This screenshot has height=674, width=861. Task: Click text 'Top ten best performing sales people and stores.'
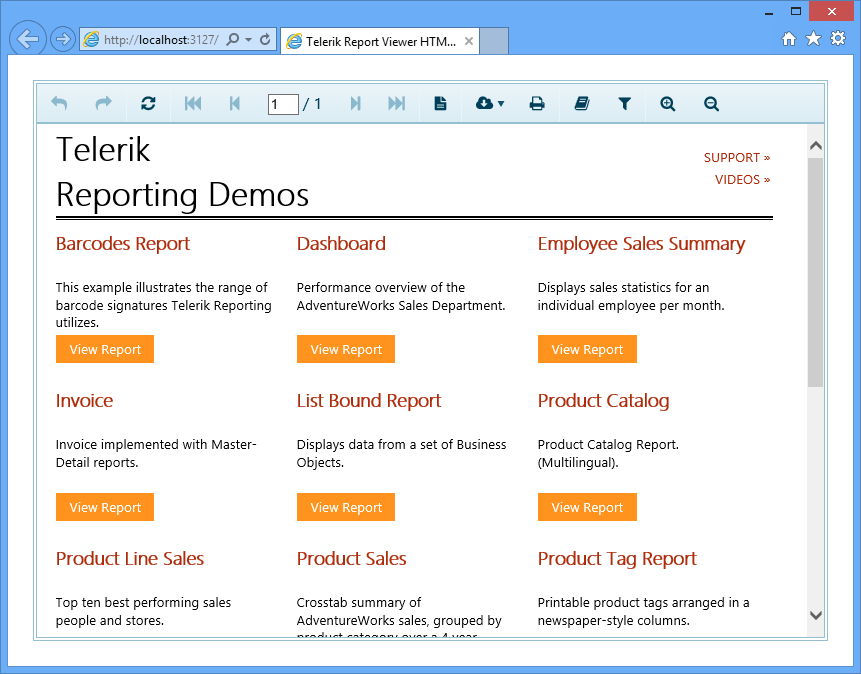143,611
